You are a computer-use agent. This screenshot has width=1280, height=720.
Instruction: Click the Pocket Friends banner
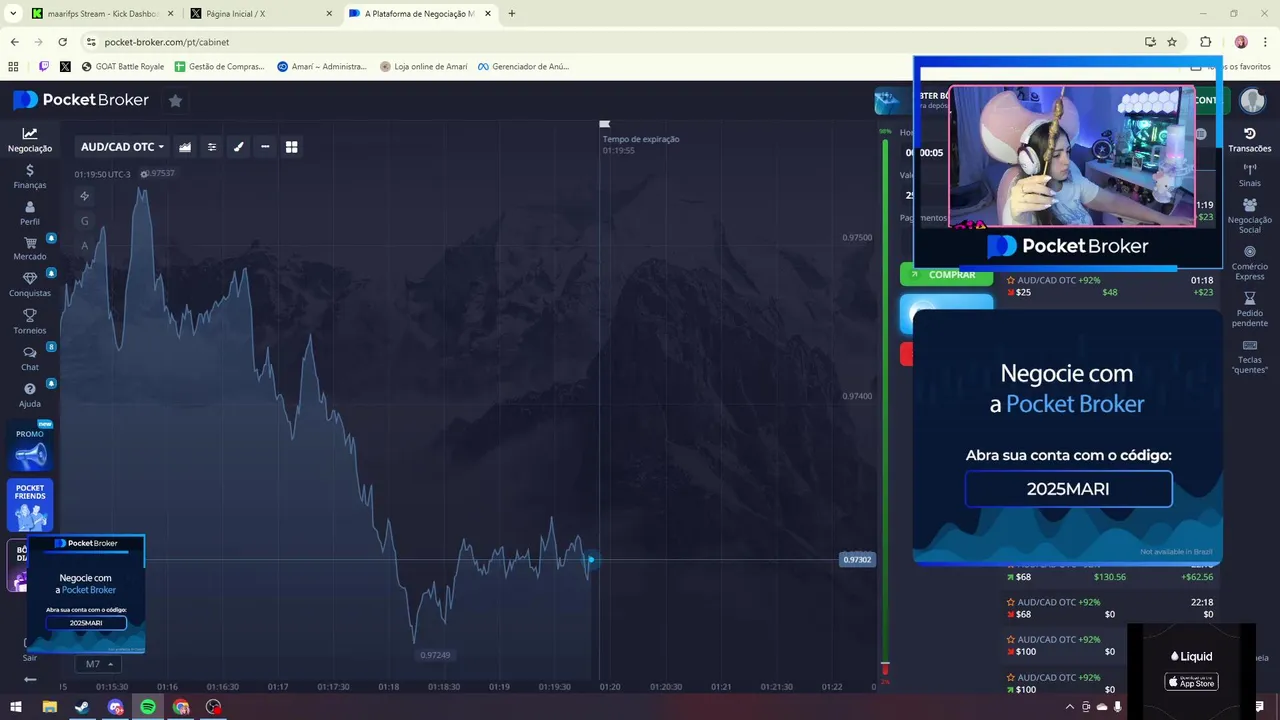coord(30,505)
